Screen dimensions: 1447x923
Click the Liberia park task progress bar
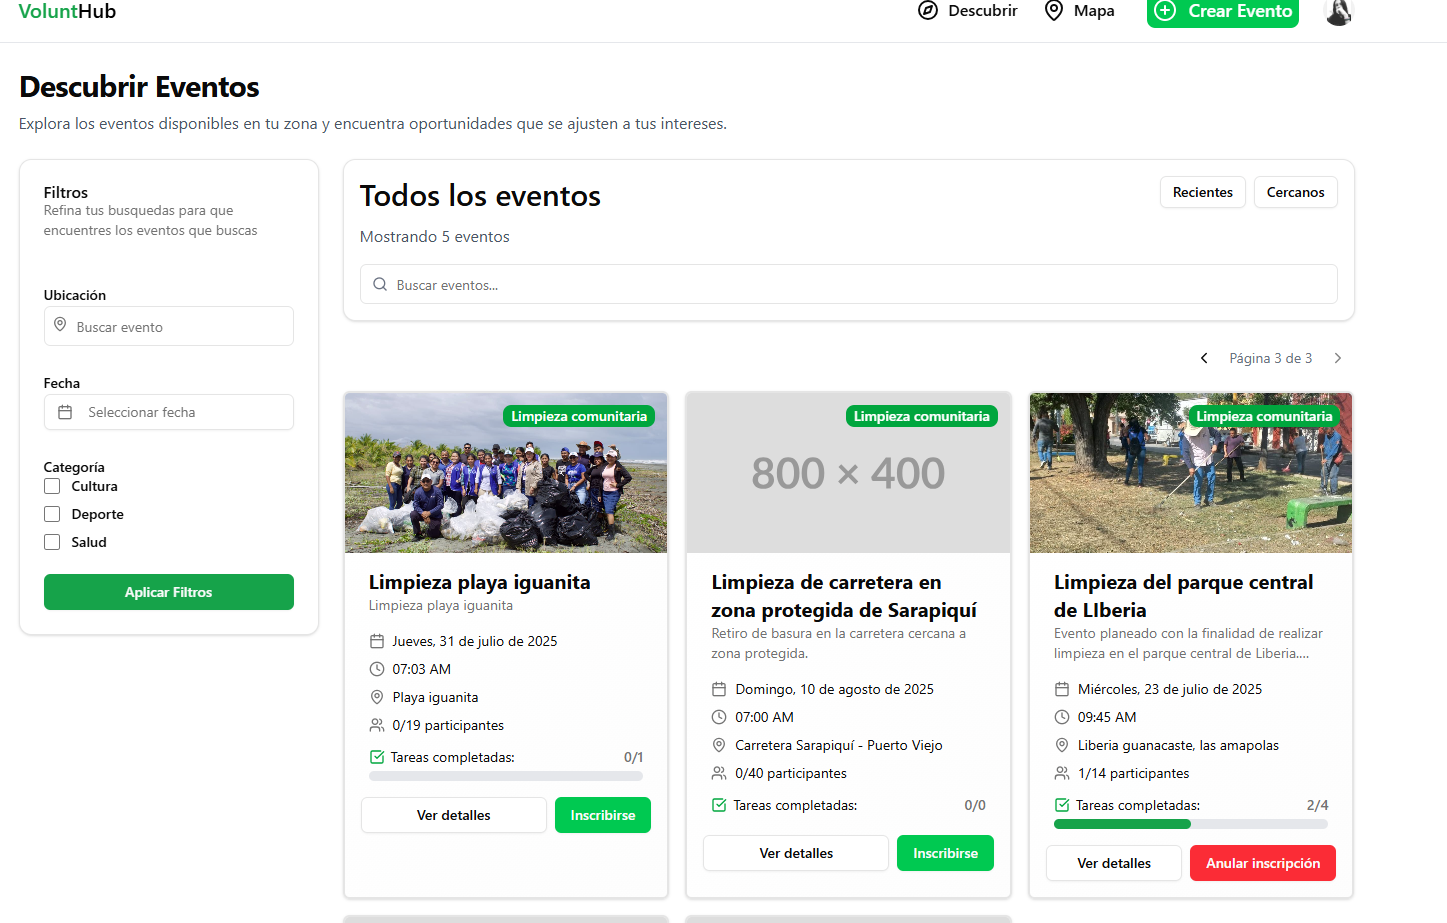pyautogui.click(x=1190, y=824)
